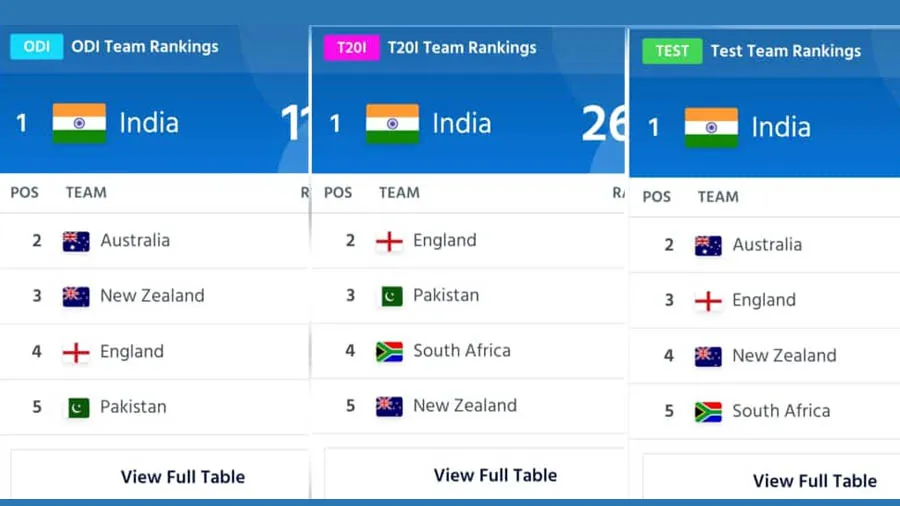The width and height of the screenshot is (900, 506).
Task: Click the South Africa flag in T20I table
Action: pyautogui.click(x=389, y=351)
